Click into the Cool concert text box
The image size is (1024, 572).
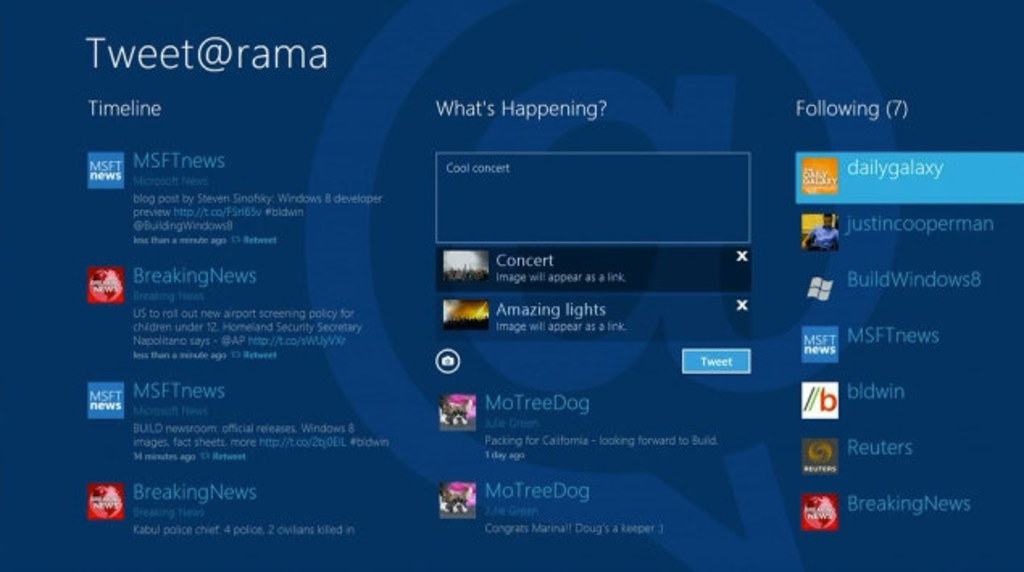point(593,198)
